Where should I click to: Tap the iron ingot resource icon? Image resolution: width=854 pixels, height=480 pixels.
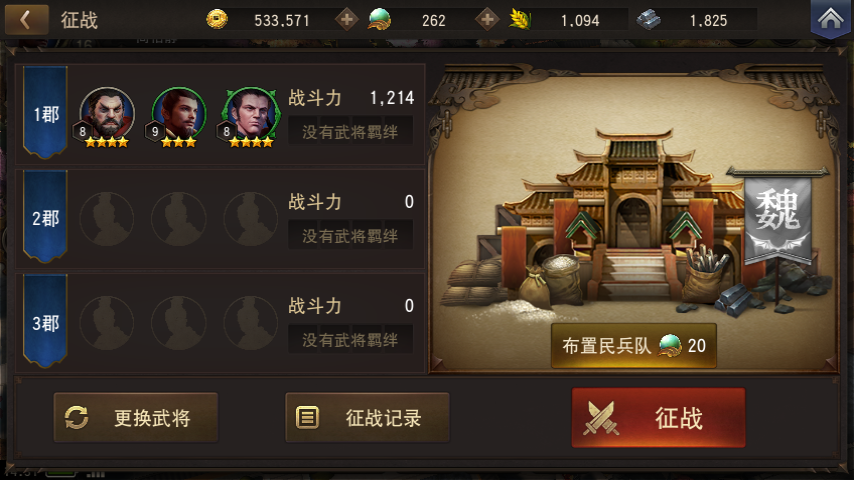point(649,20)
